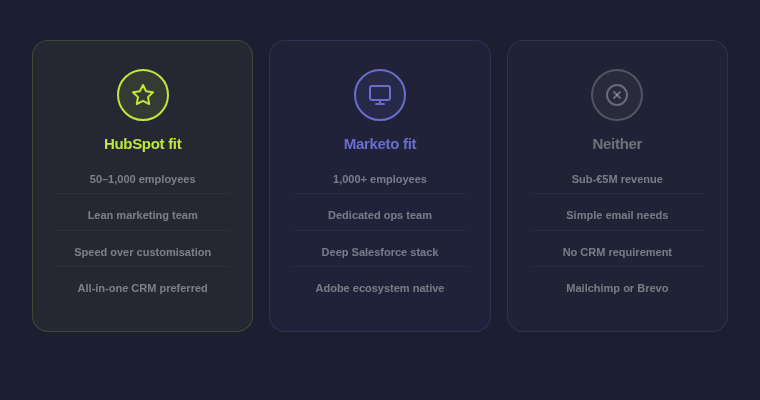Image resolution: width=760 pixels, height=400 pixels.
Task: Click the monitor icon on Marketo card
Action: click(380, 95)
